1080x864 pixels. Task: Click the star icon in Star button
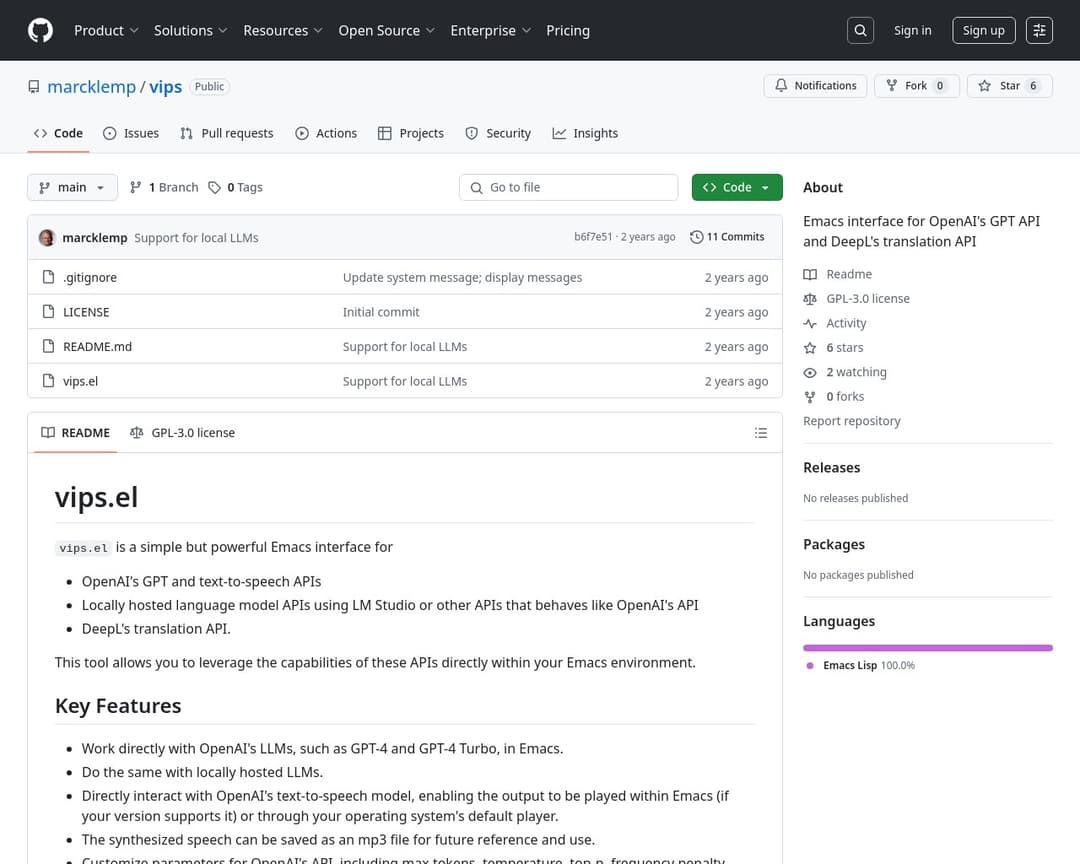[985, 85]
